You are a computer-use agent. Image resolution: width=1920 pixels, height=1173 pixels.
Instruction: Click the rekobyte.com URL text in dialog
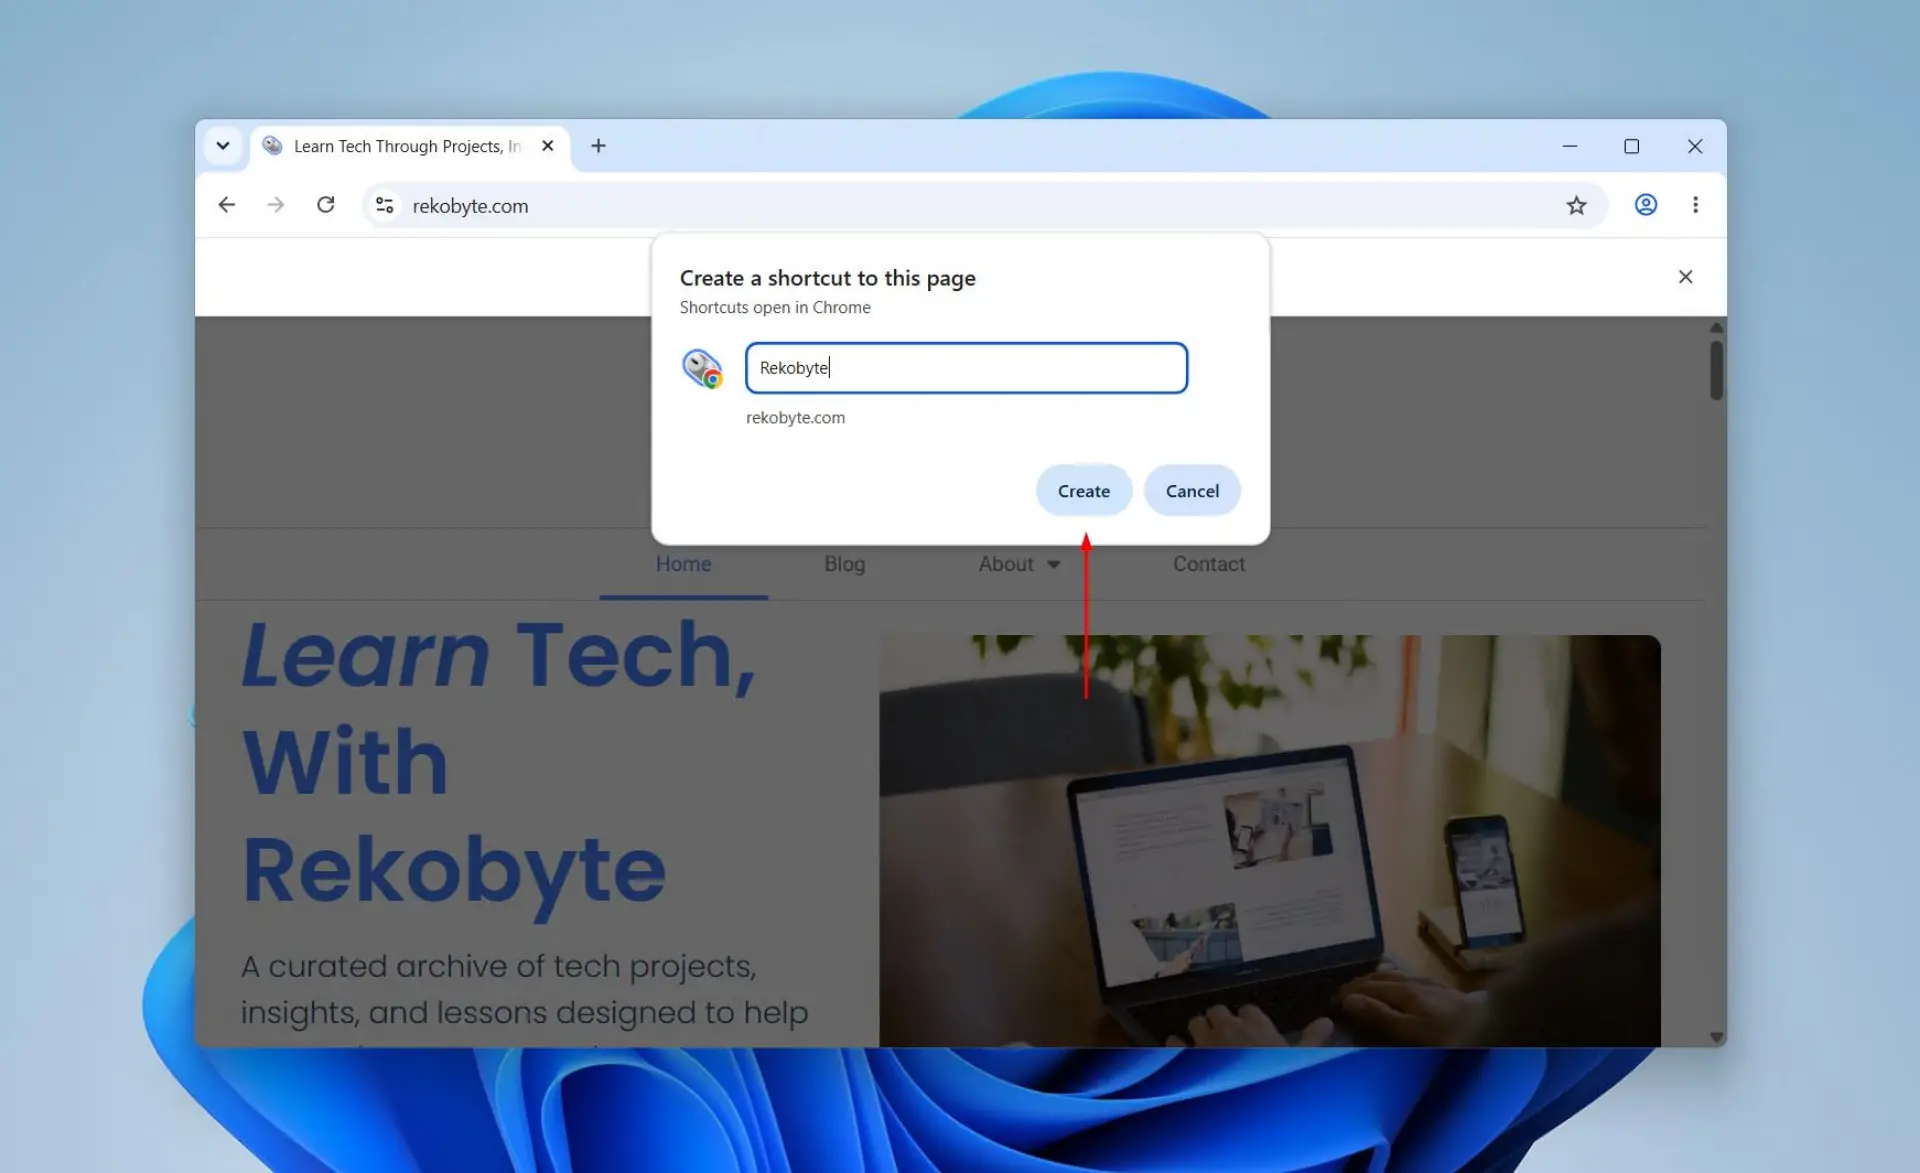(x=795, y=418)
